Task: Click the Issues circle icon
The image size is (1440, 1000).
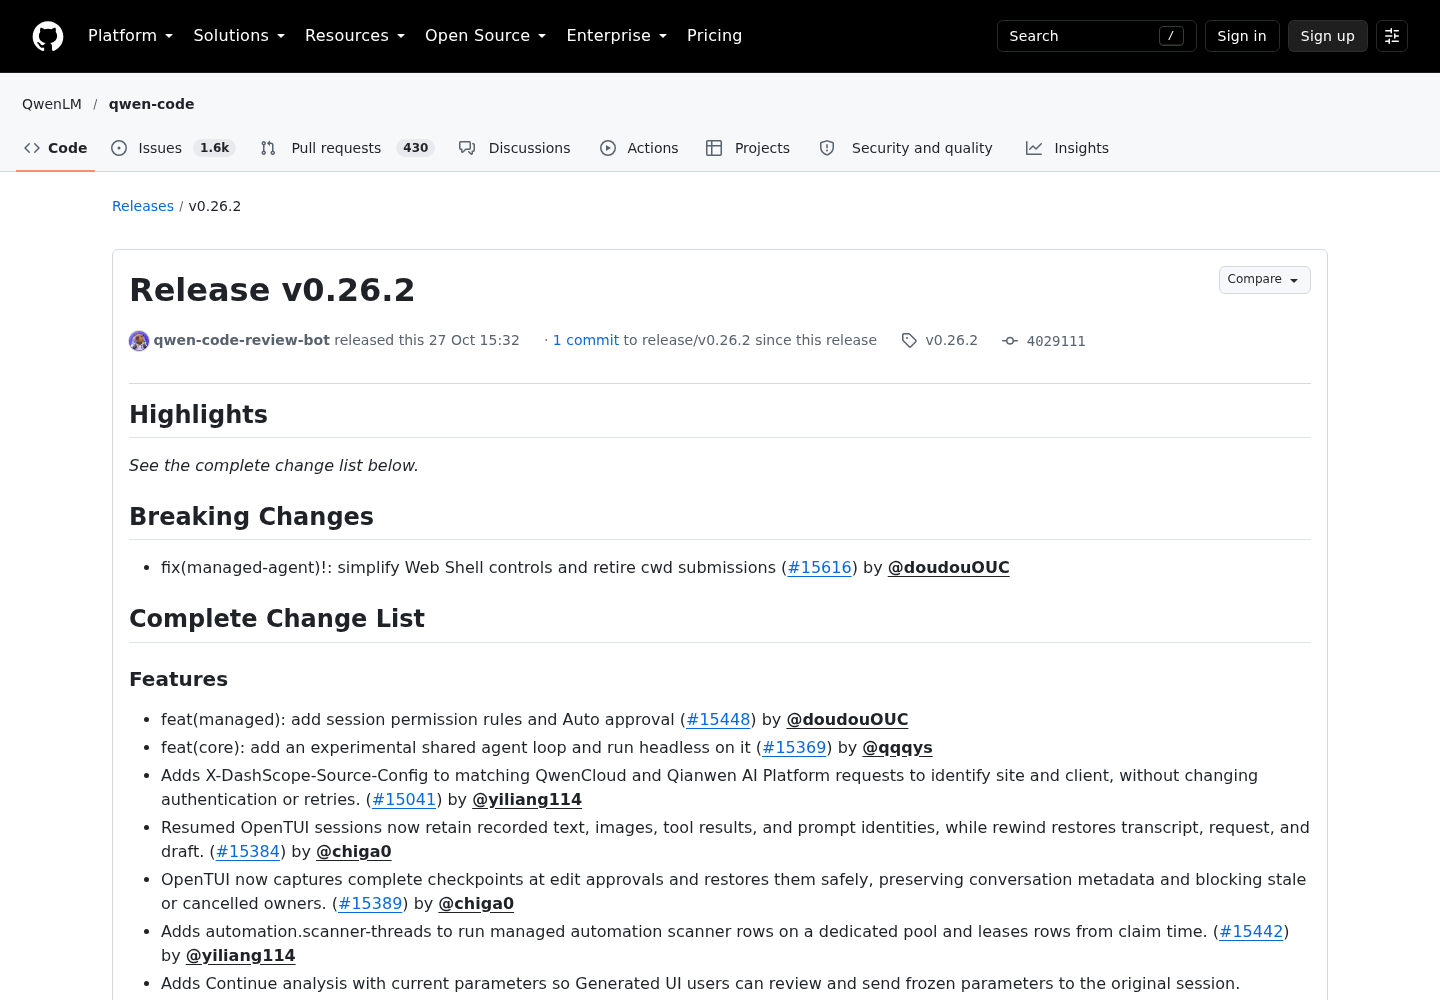Action: (119, 148)
